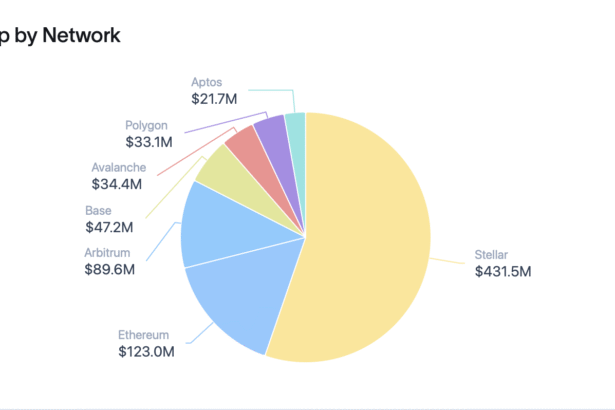Image resolution: width=615 pixels, height=410 pixels.
Task: Click the Polygon network label
Action: pos(147,126)
